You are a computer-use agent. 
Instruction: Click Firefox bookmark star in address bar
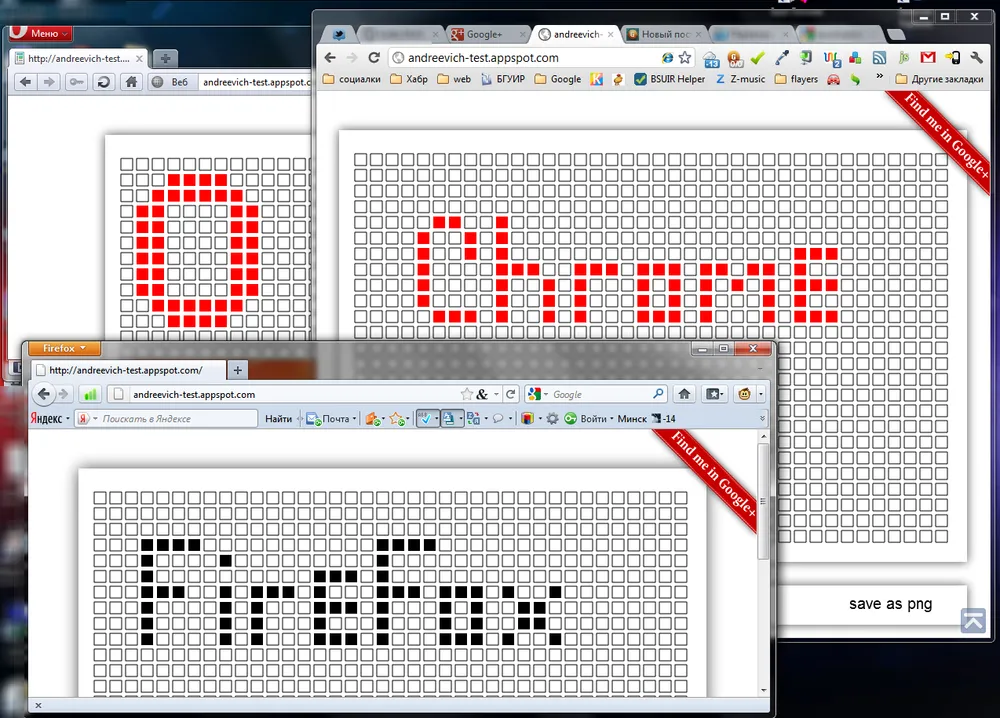(x=467, y=394)
